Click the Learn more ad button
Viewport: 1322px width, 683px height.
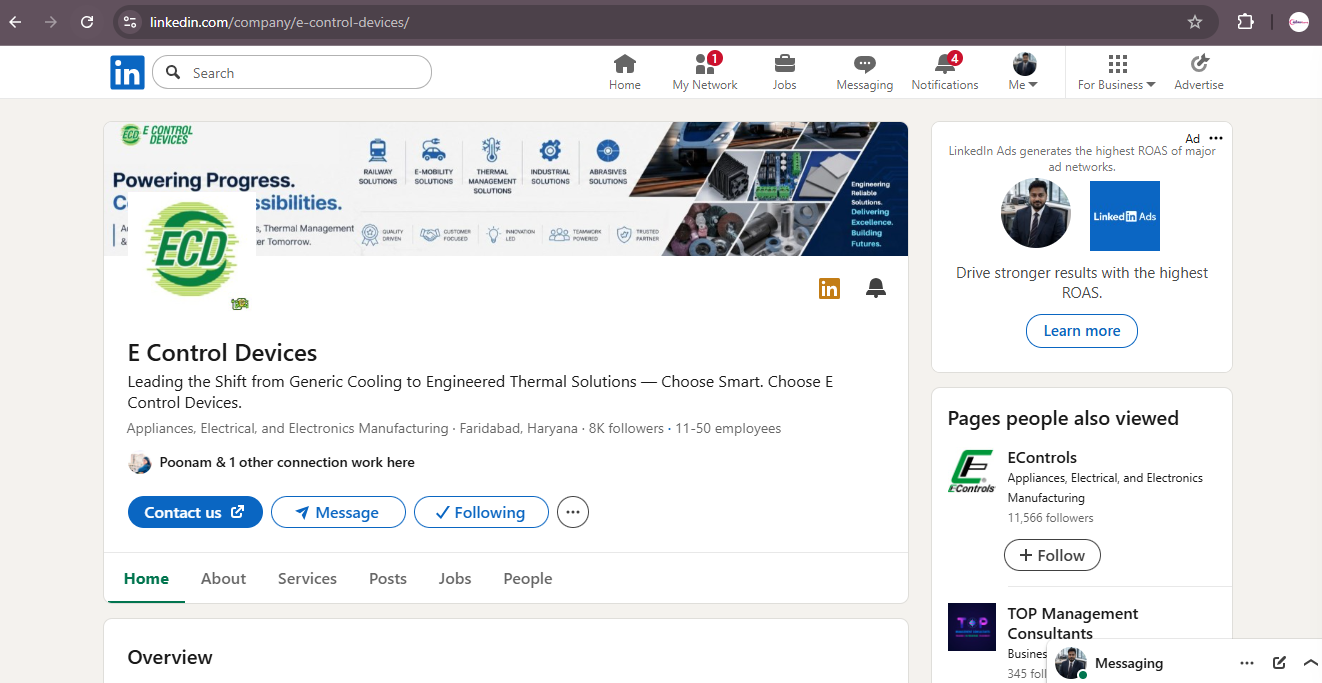[x=1082, y=331]
